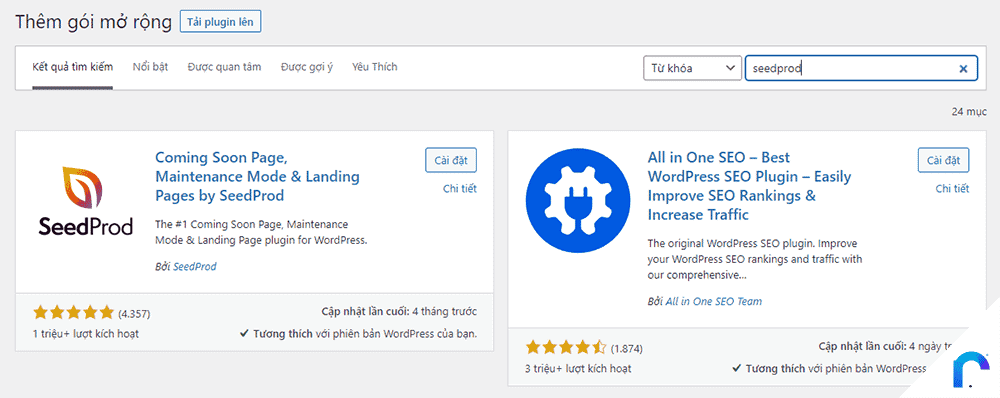This screenshot has width=1000, height=398.
Task: Click the All in One SEO Team author link
Action: tap(714, 301)
